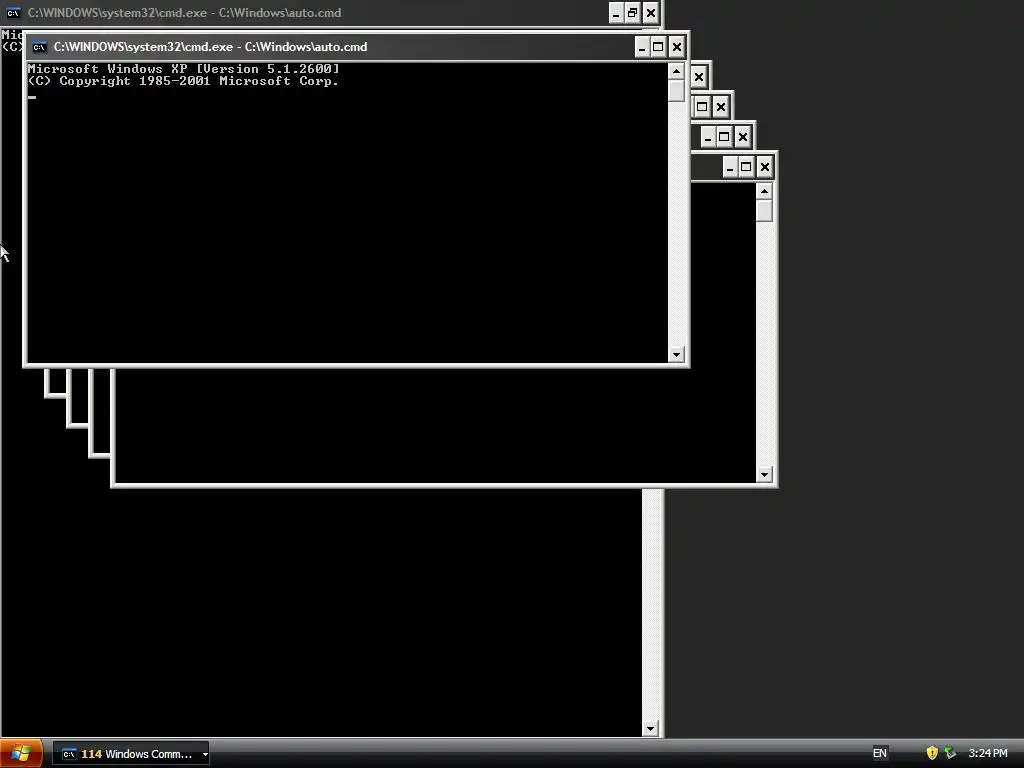Close the third stacked cmd window
1024x768 pixels.
pos(720,107)
